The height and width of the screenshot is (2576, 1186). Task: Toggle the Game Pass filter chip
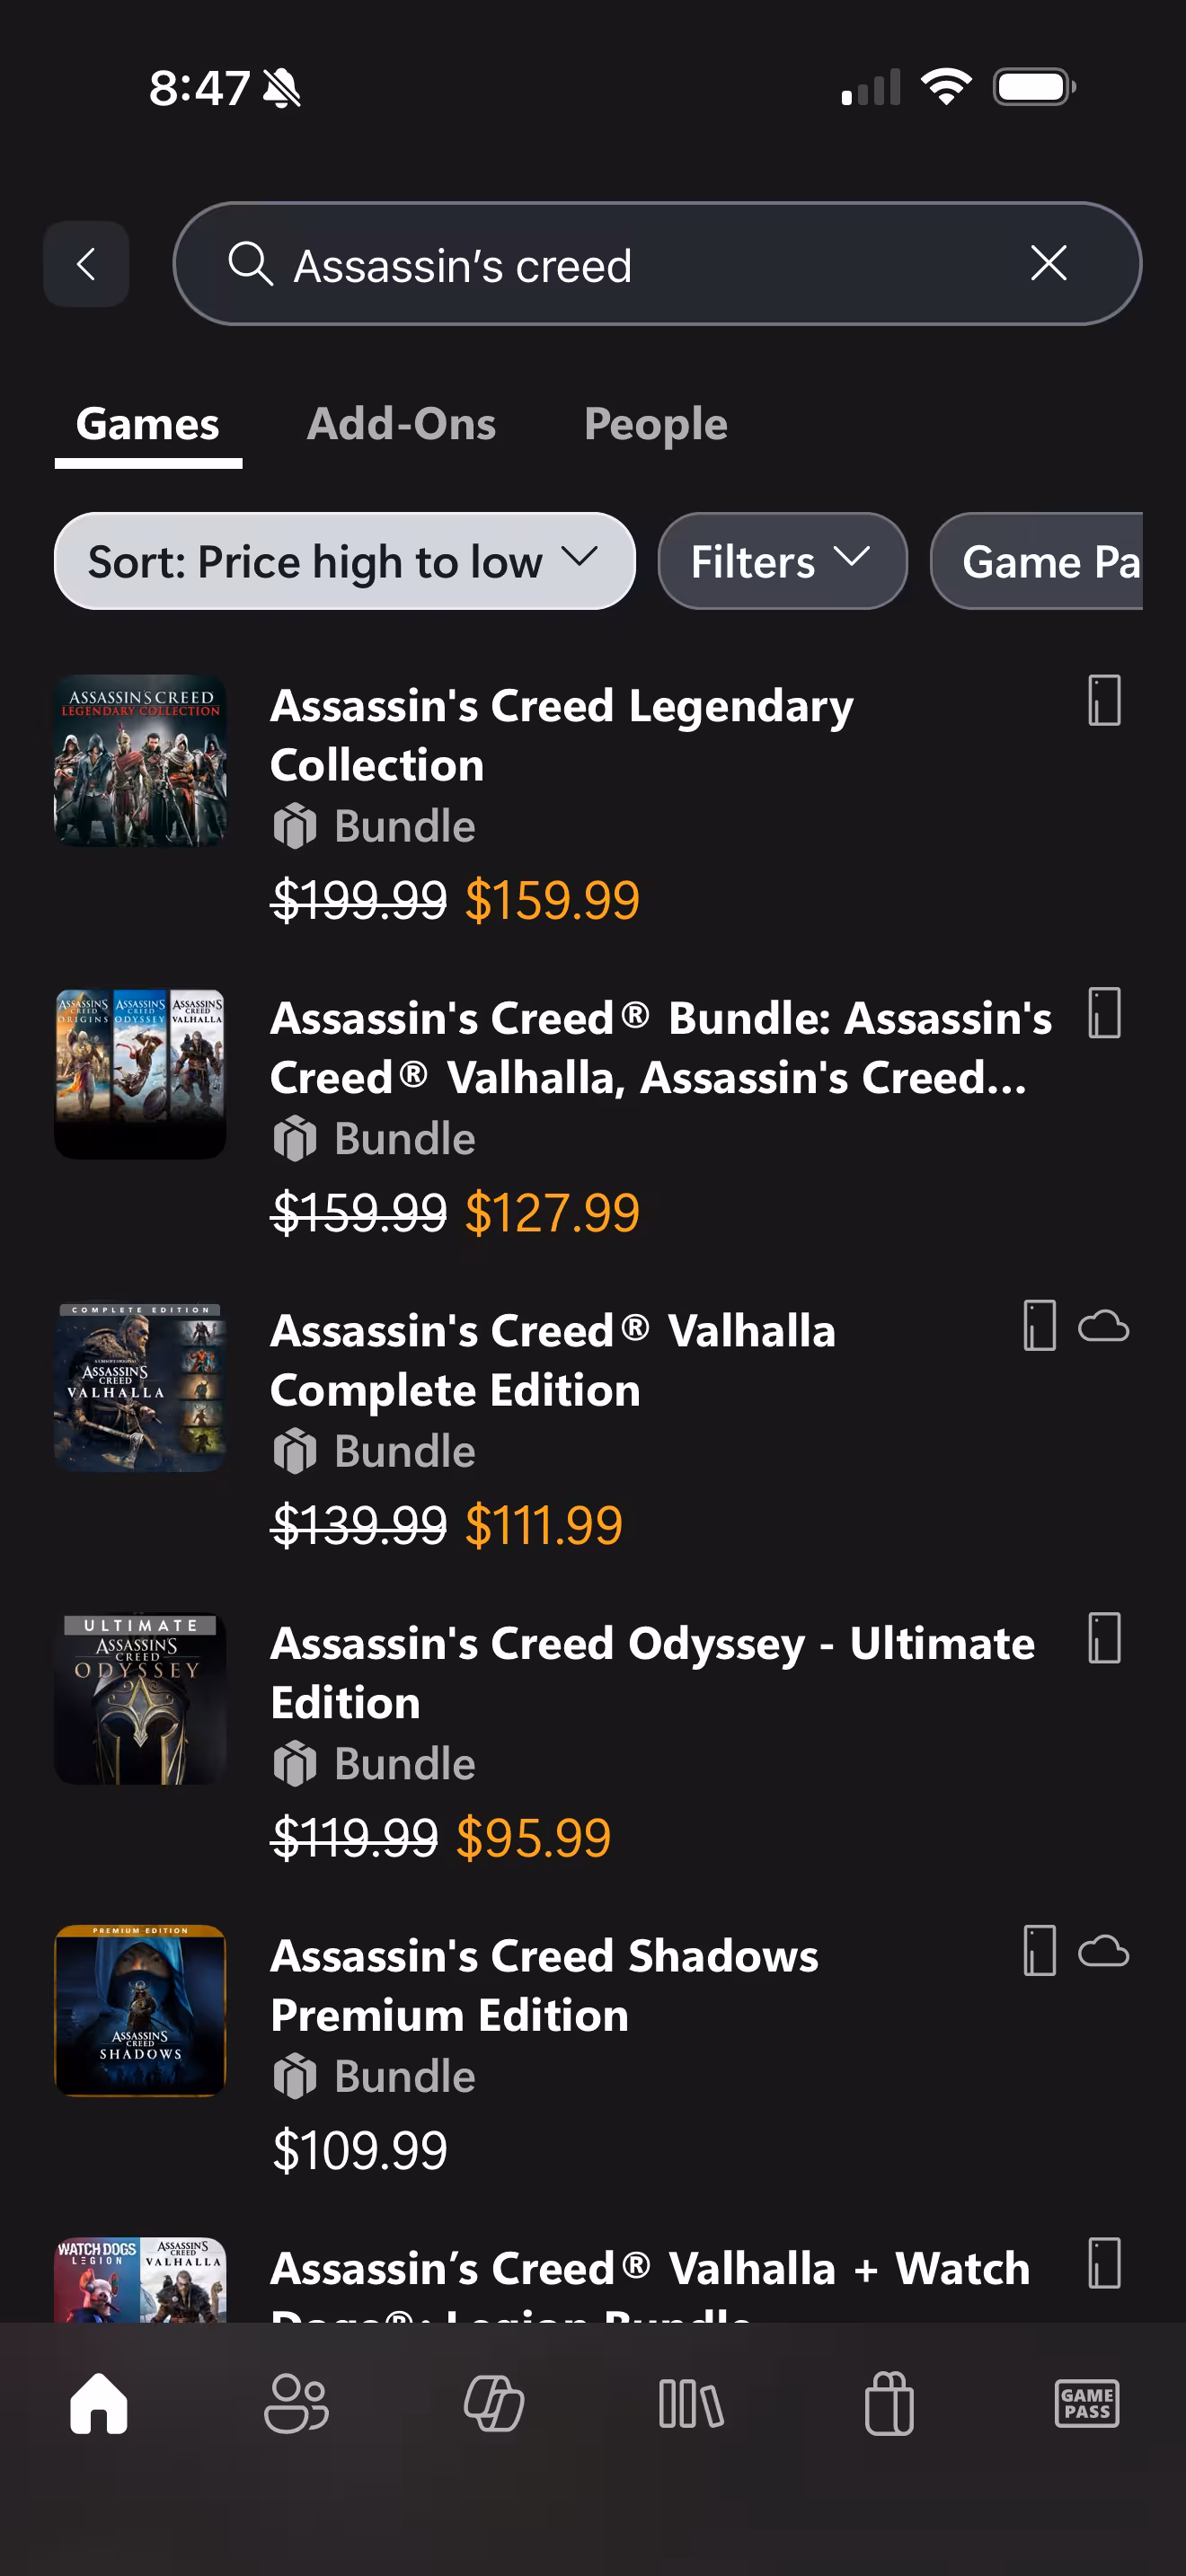[x=1040, y=562]
